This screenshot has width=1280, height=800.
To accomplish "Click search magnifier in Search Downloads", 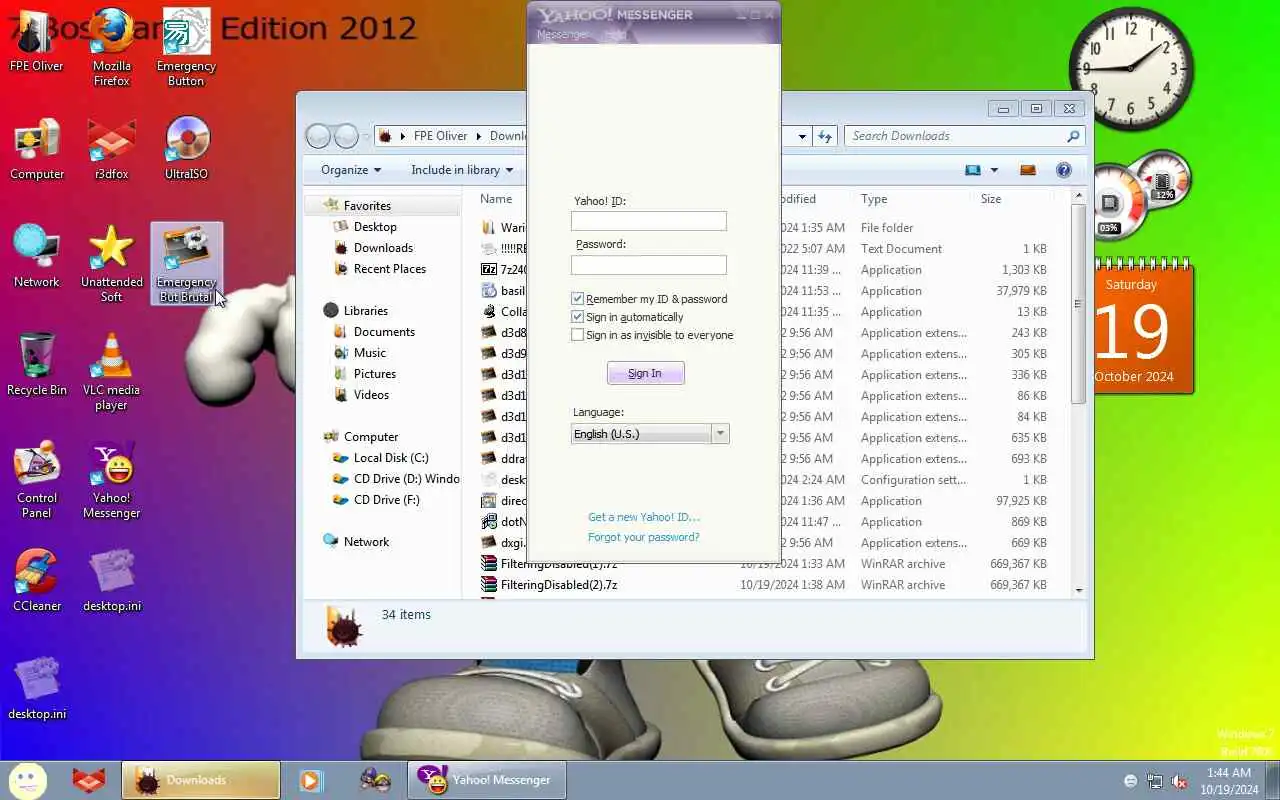I will [1074, 136].
